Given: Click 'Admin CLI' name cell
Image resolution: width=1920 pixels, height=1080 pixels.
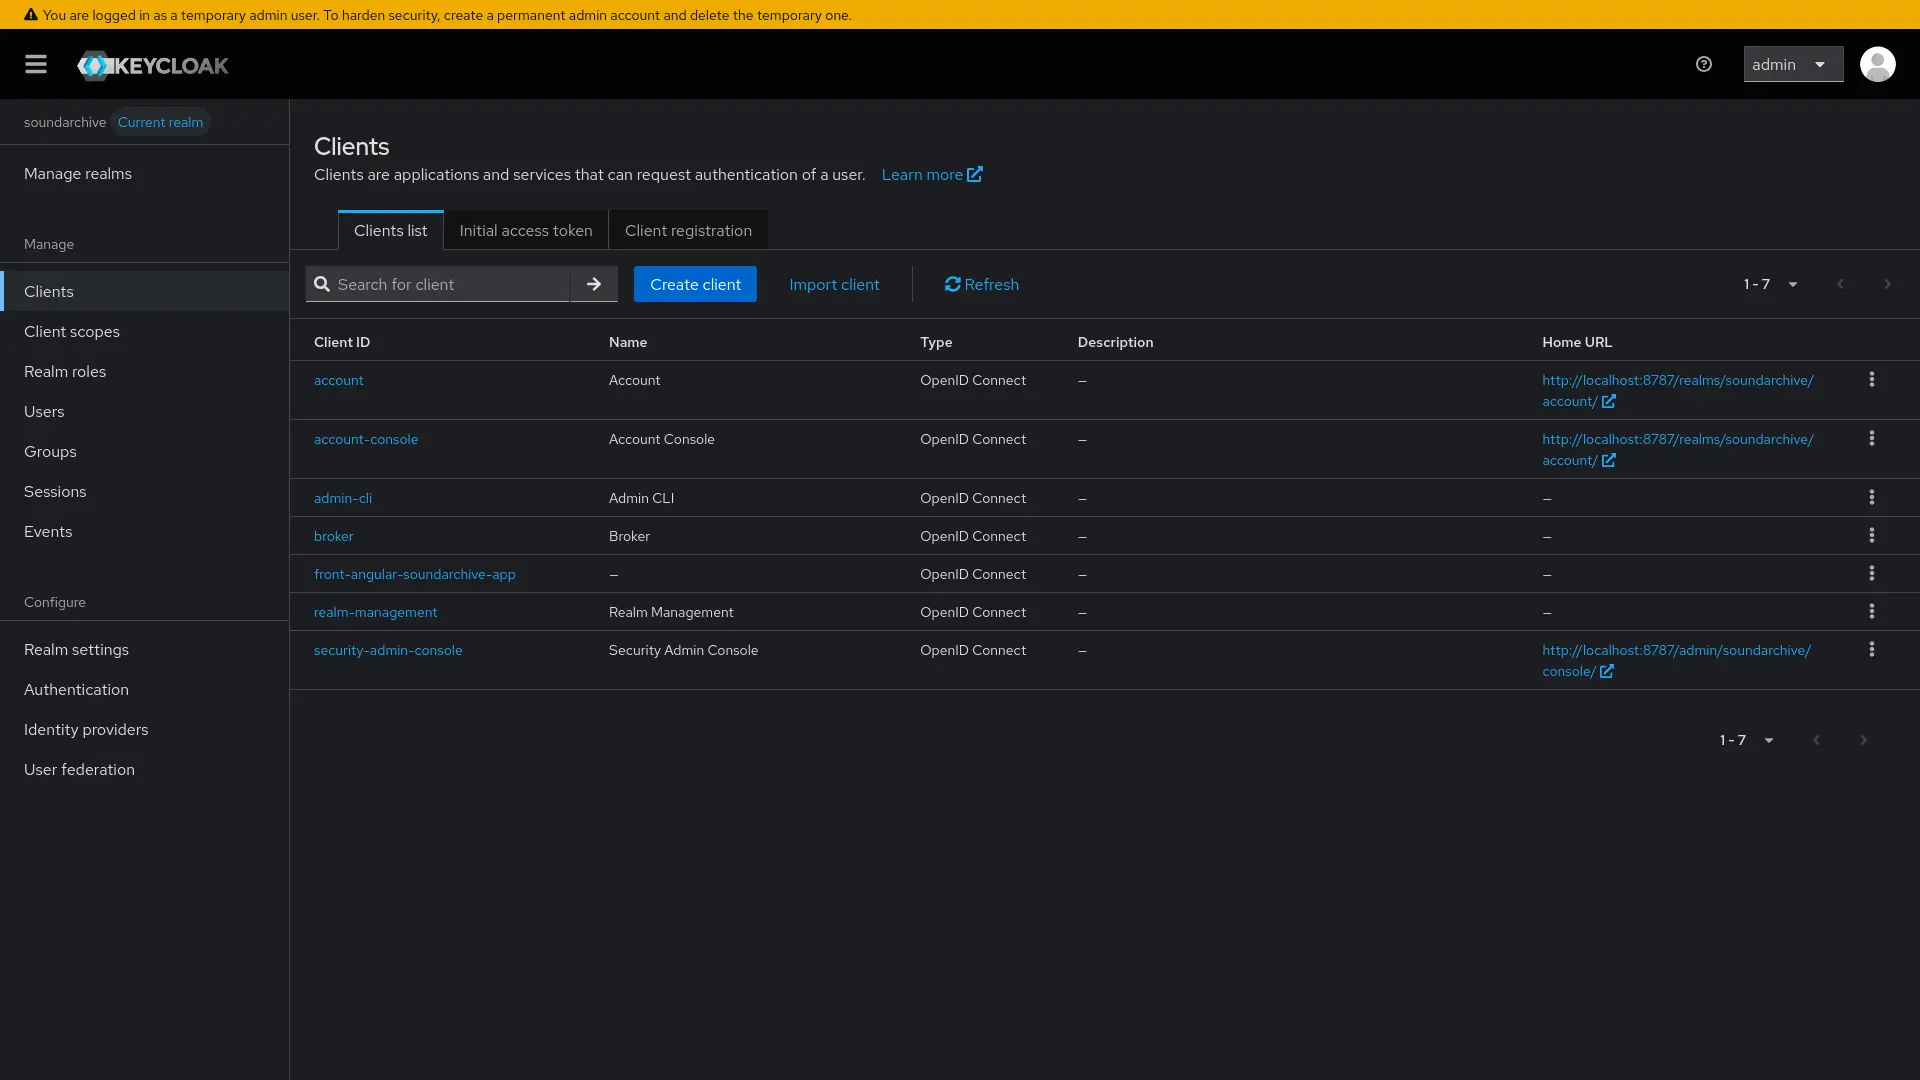Looking at the screenshot, I should click(641, 498).
